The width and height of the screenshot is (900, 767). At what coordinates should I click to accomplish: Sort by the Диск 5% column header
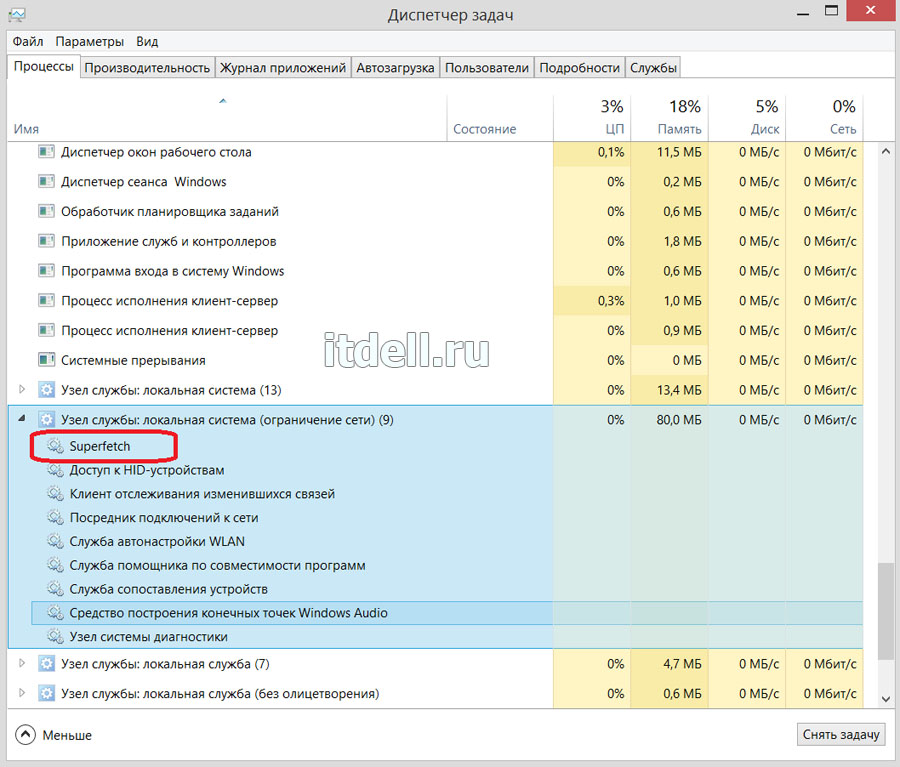pyautogui.click(x=747, y=118)
